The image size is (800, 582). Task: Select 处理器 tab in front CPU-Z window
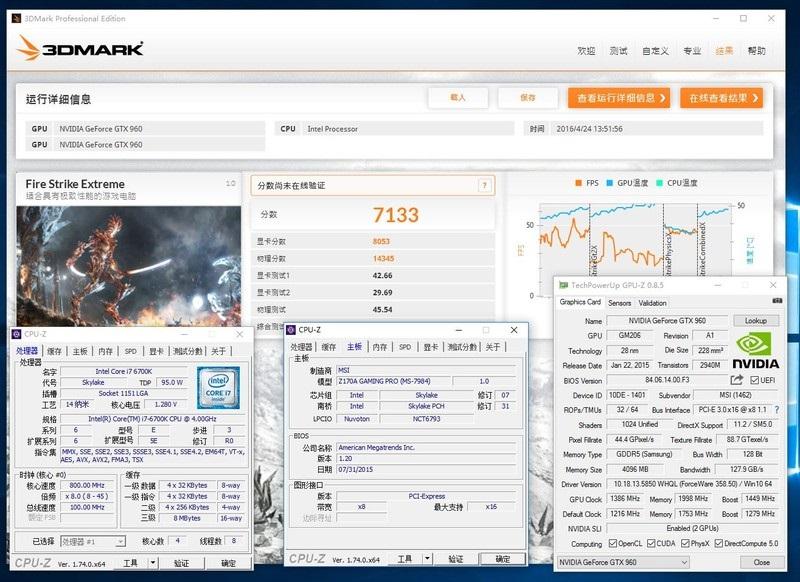[x=301, y=347]
